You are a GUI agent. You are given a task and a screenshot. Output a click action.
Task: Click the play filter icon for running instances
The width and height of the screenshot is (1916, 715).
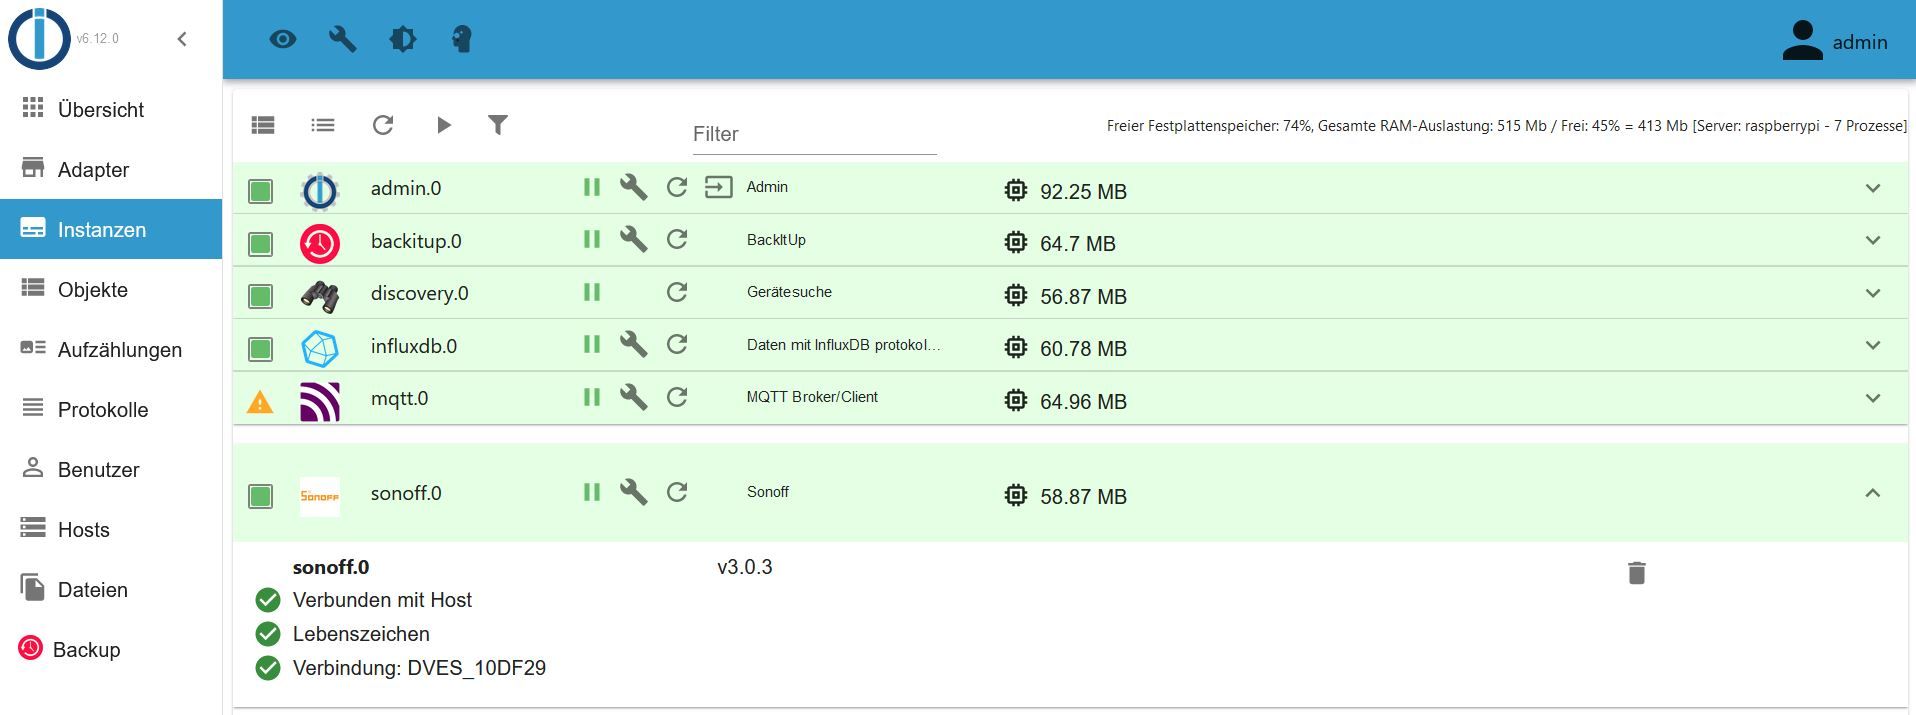444,125
